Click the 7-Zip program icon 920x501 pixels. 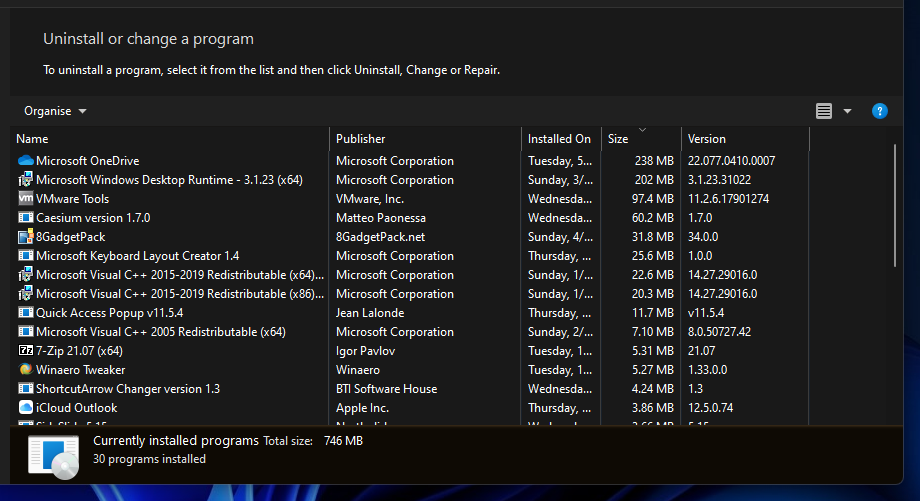coord(26,351)
